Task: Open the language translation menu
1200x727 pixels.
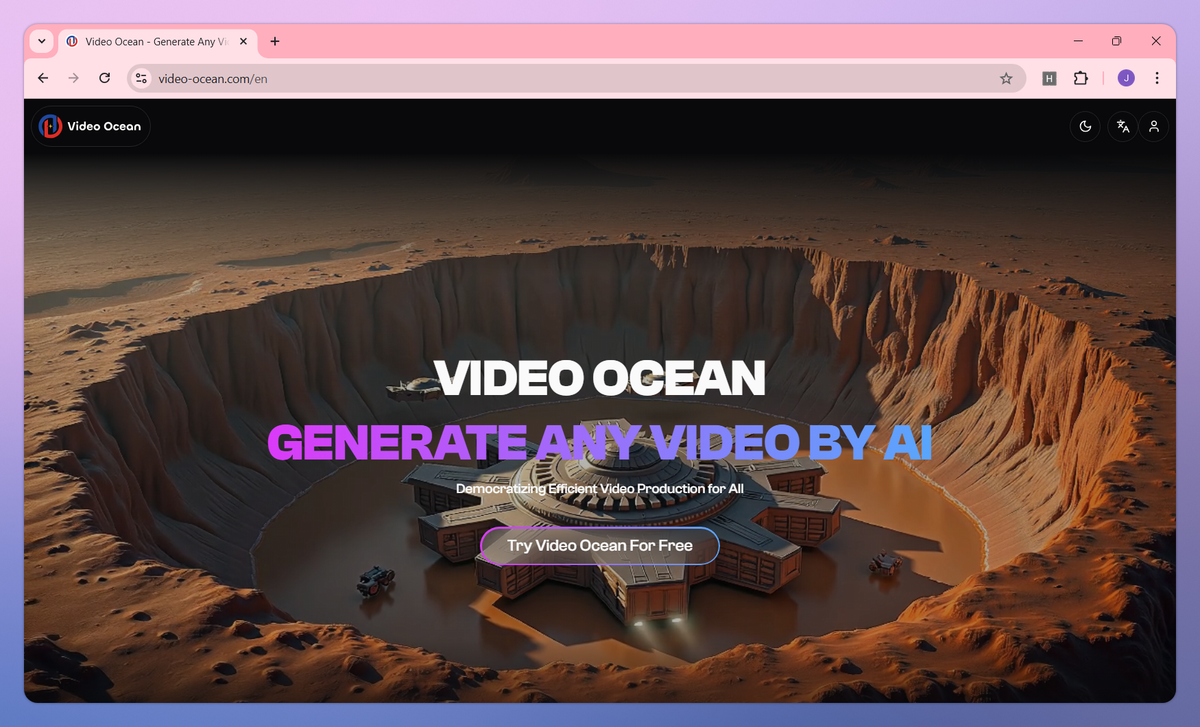Action: [1123, 126]
